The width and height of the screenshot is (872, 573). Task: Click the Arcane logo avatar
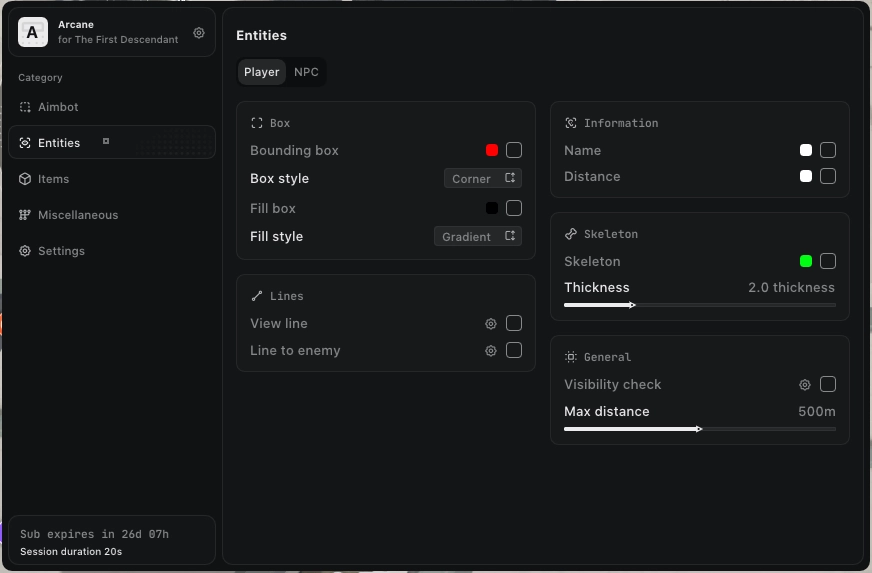(x=33, y=32)
